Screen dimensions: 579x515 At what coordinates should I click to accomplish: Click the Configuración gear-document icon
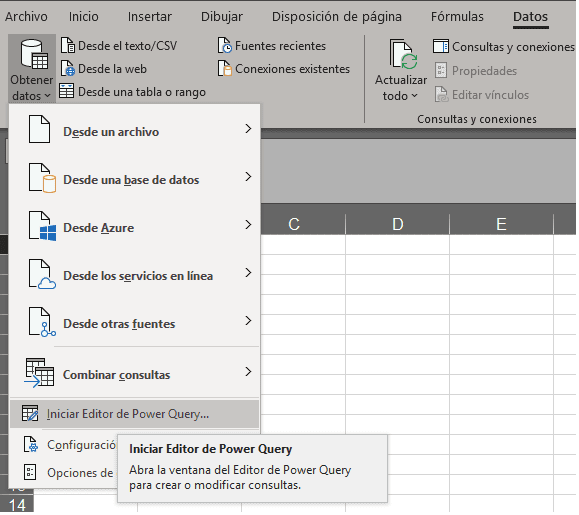pos(31,444)
